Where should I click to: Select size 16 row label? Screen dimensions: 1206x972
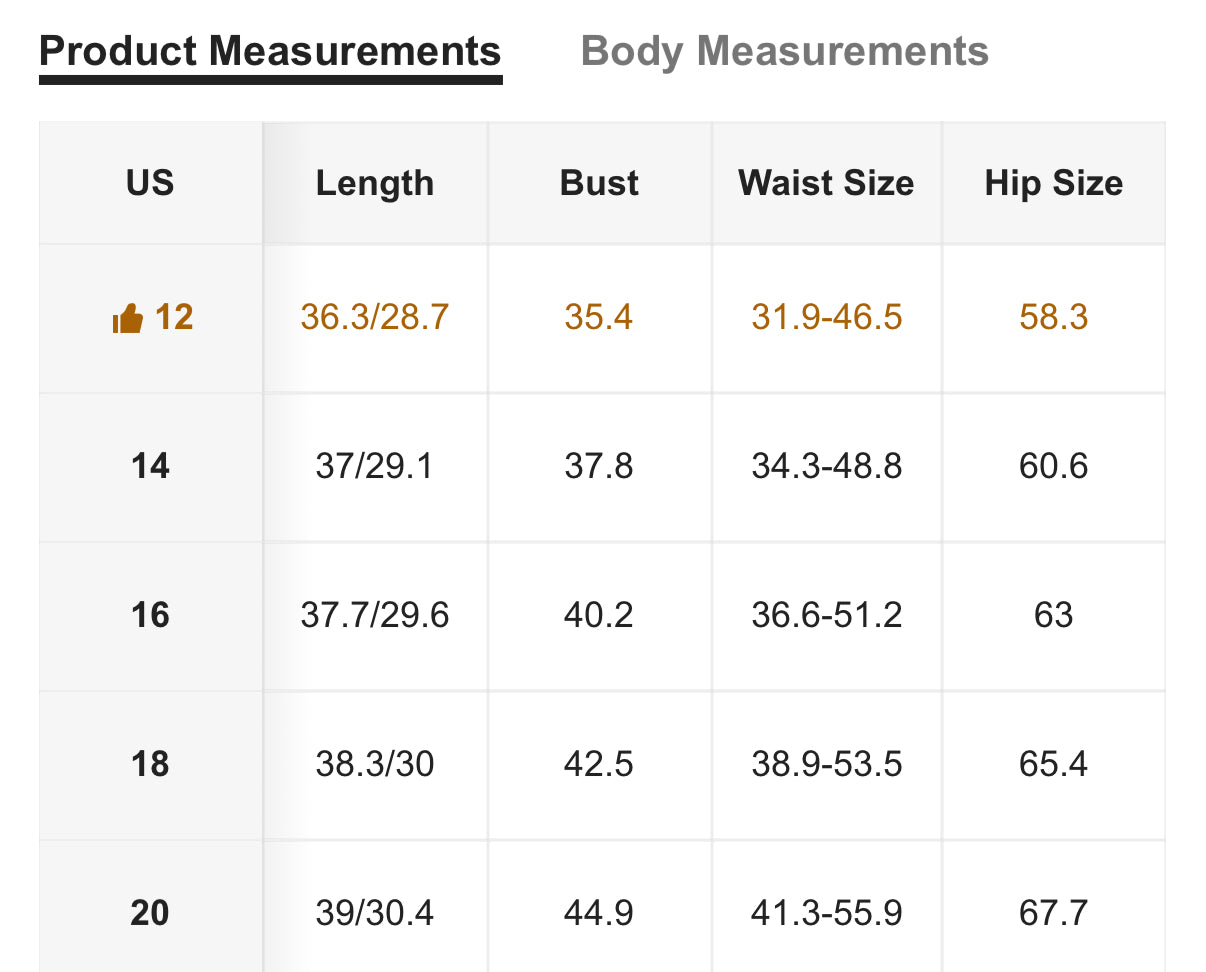click(x=150, y=615)
